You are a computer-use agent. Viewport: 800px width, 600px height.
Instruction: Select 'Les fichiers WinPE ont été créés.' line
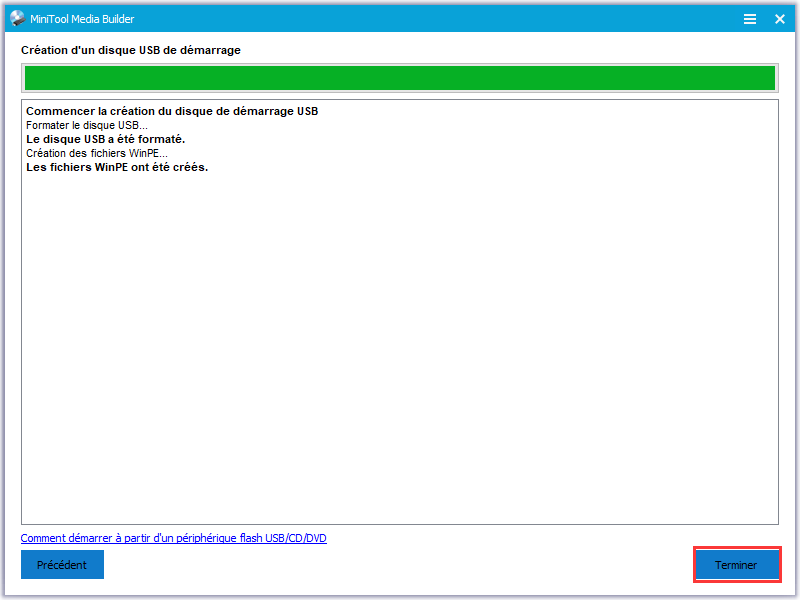tap(117, 167)
